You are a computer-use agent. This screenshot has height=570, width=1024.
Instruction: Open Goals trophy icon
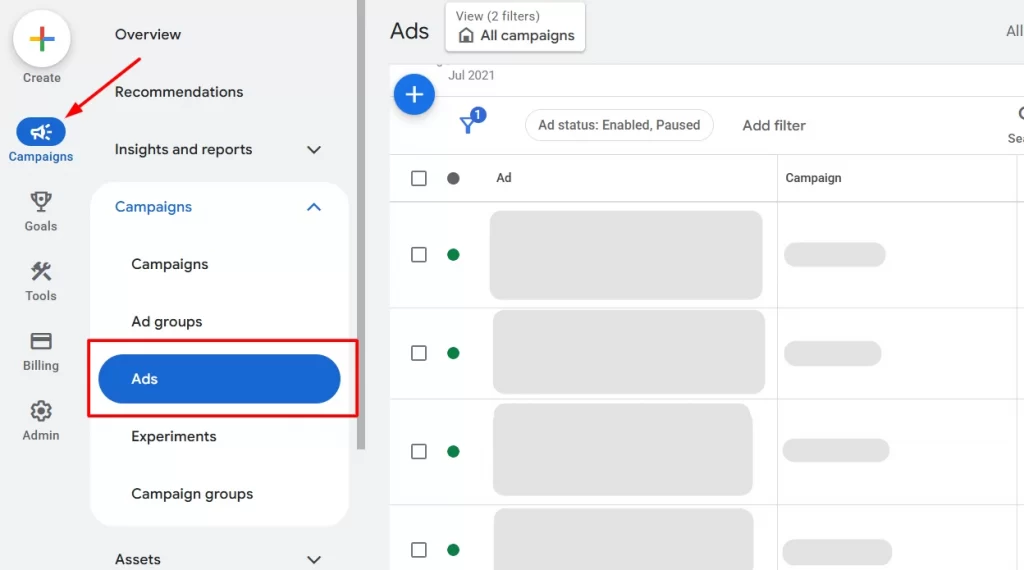pos(41,202)
